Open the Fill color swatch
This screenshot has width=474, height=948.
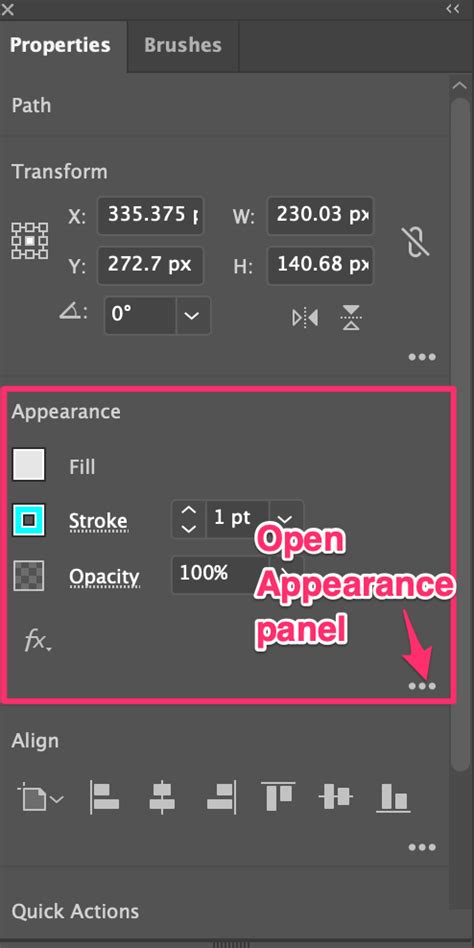[x=28, y=464]
